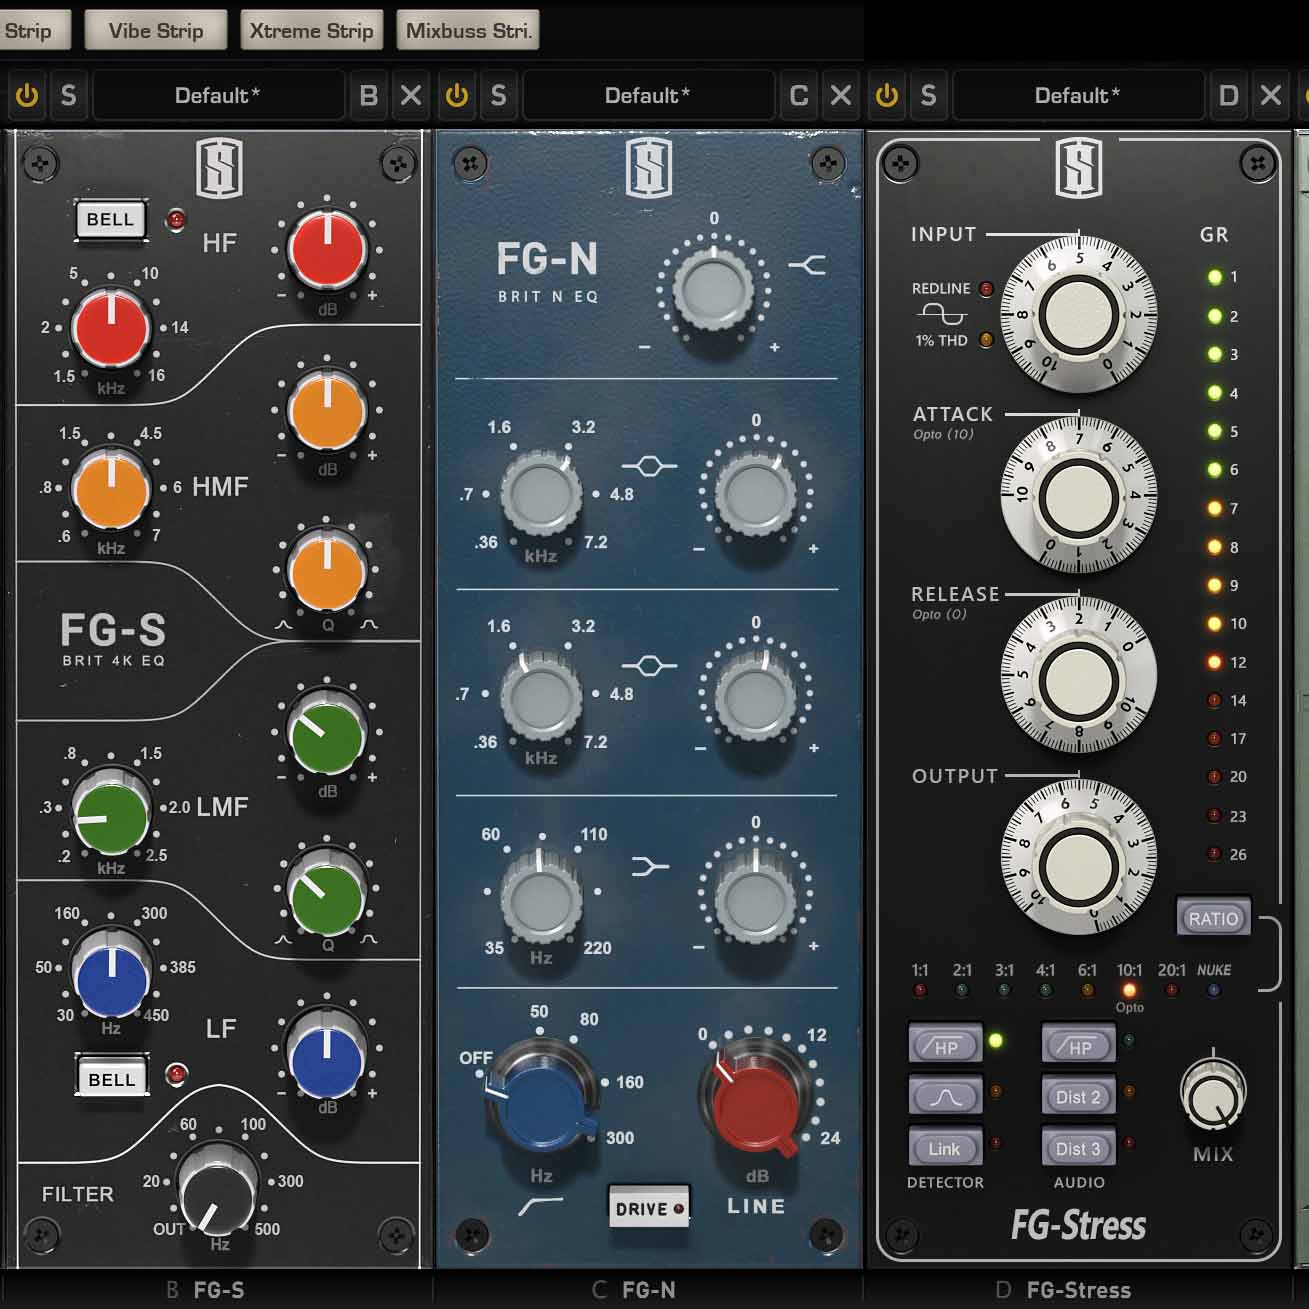Open the FG-N Default preset selector
Image resolution: width=1309 pixels, height=1309 pixels.
pos(648,96)
